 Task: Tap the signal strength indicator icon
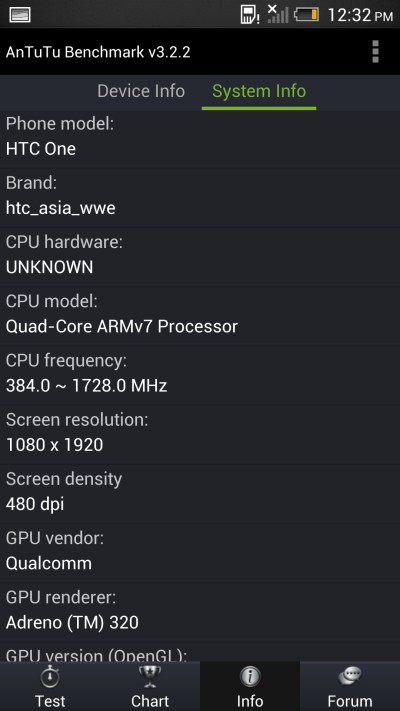click(x=278, y=14)
